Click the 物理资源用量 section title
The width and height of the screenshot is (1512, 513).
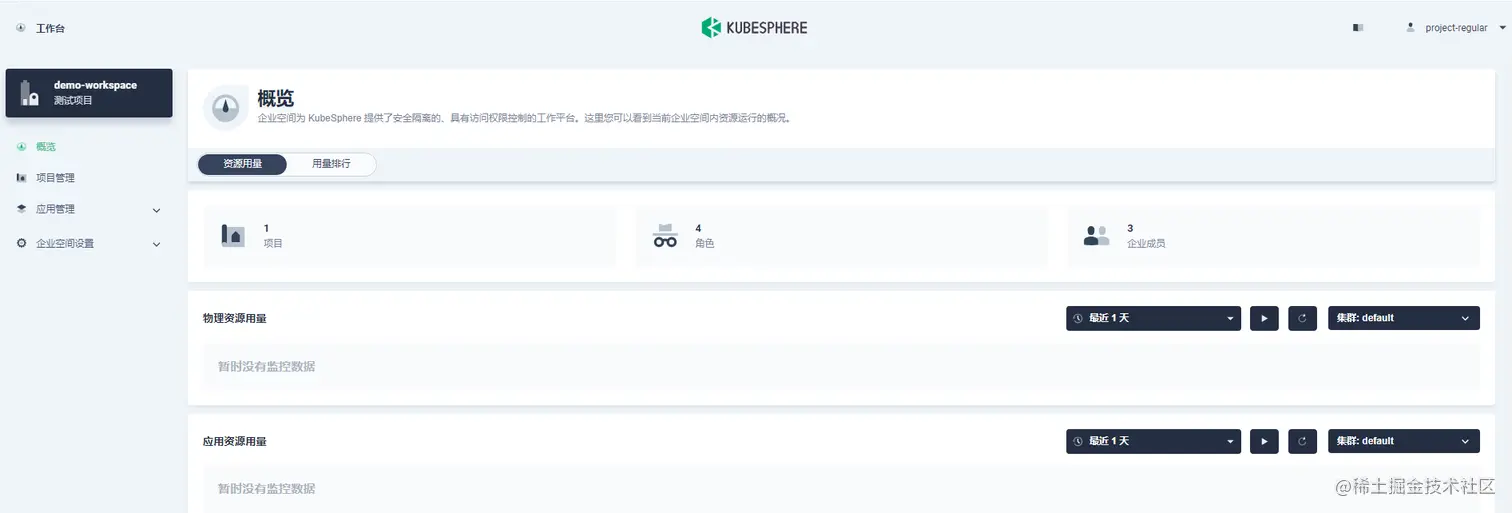(235, 319)
